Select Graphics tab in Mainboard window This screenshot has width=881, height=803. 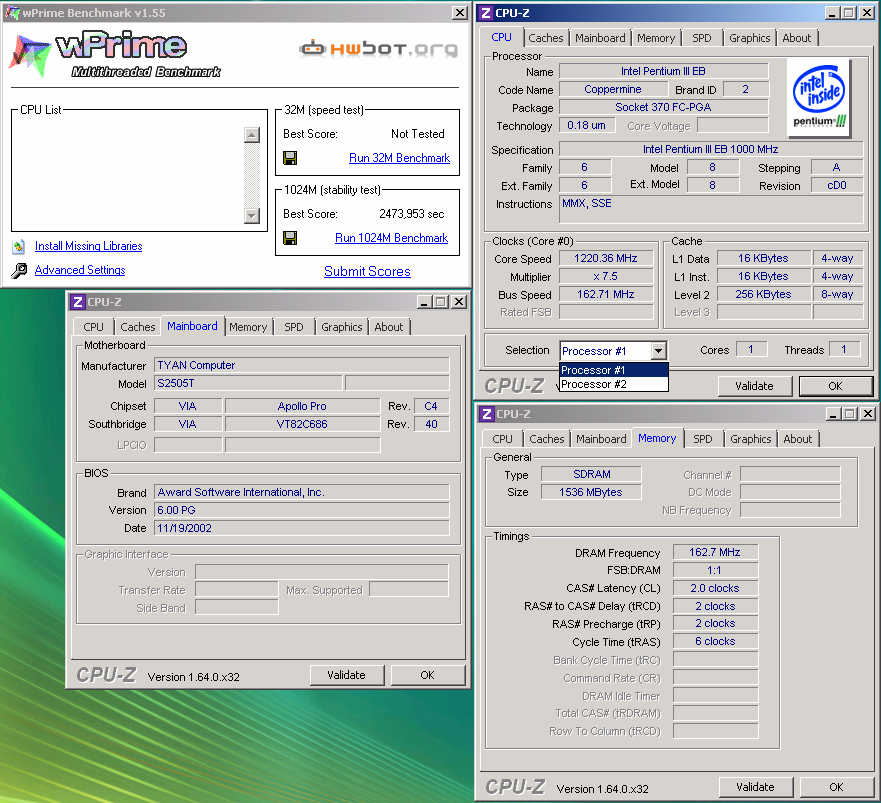(x=342, y=327)
